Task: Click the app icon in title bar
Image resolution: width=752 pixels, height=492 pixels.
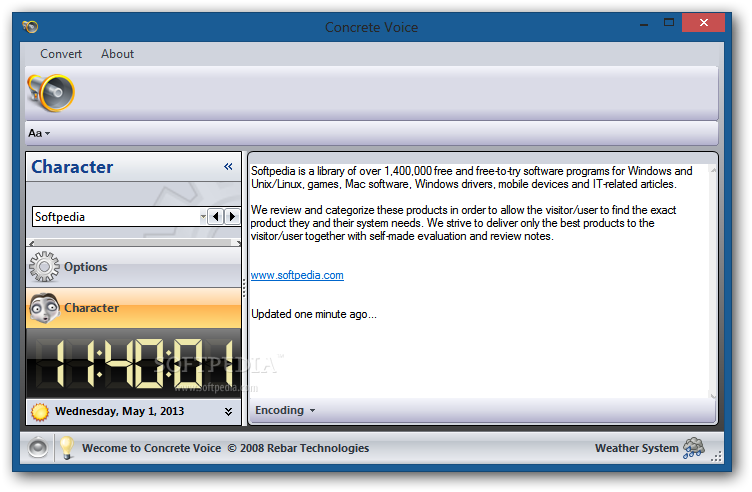Action: coord(30,26)
